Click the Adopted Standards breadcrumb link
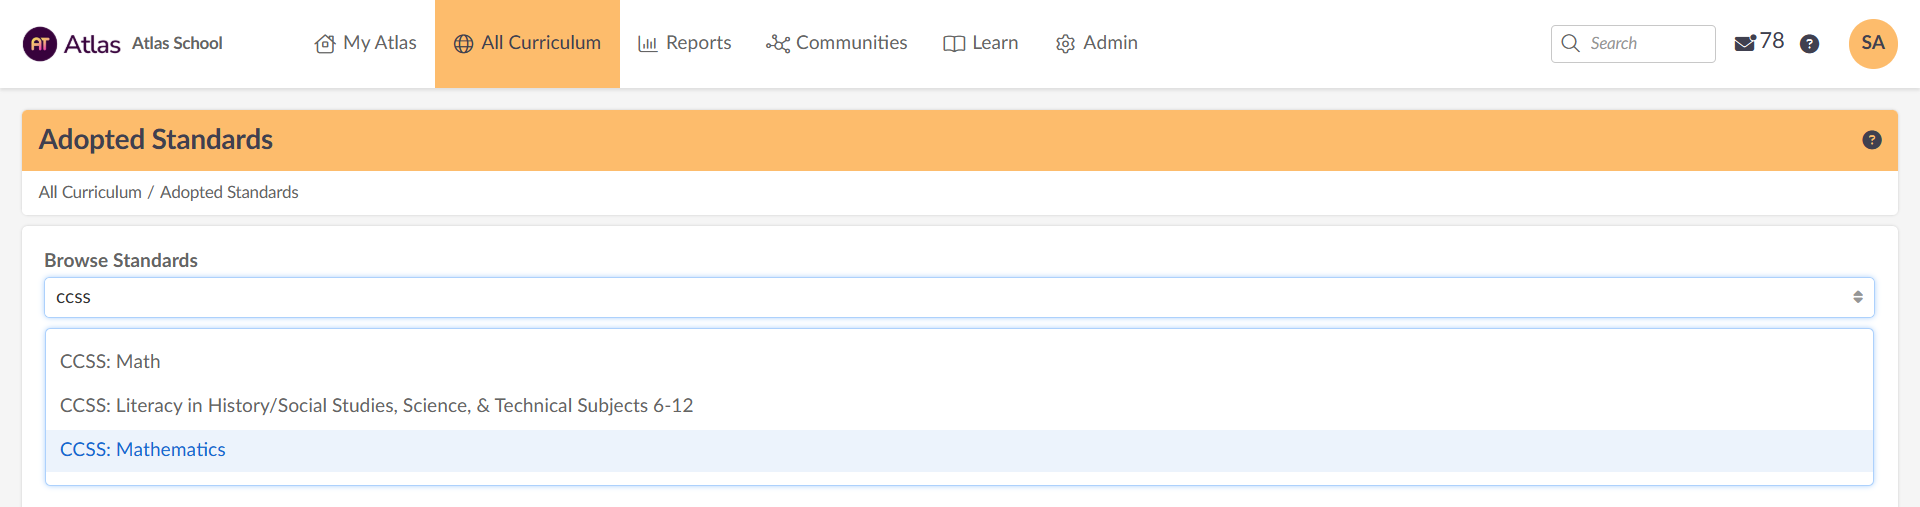 point(229,192)
